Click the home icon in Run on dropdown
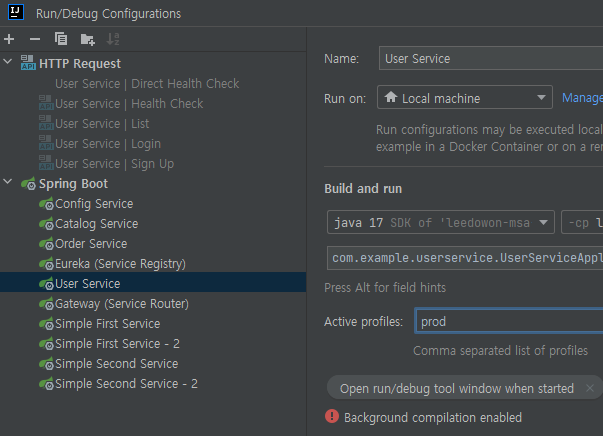The width and height of the screenshot is (603, 436). click(x=391, y=97)
